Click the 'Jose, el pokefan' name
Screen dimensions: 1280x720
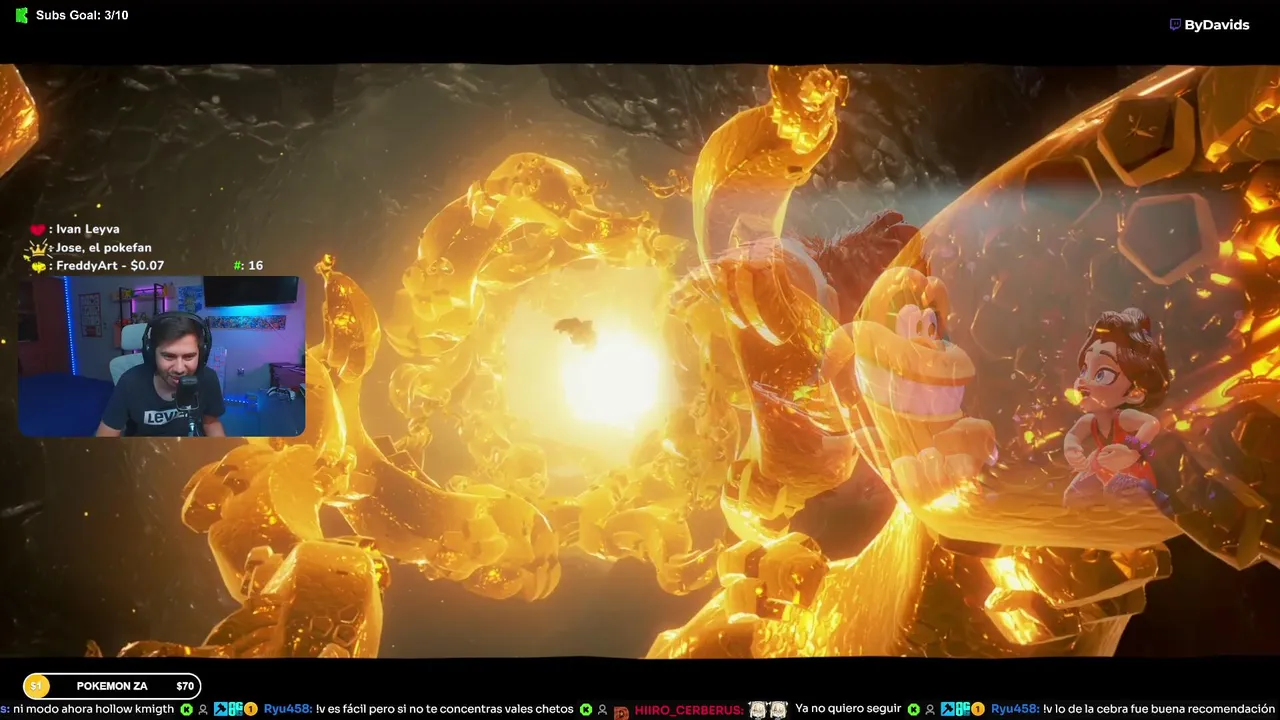click(x=104, y=247)
